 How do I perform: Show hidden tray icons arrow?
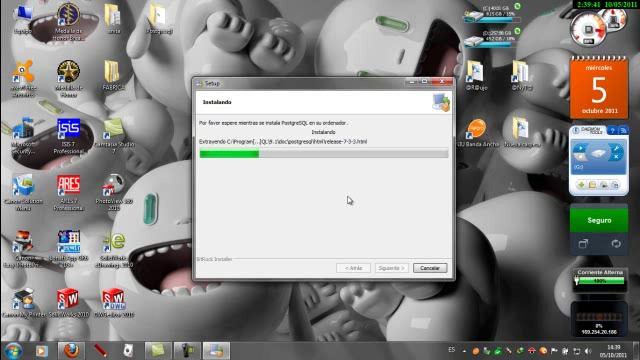[x=464, y=351]
